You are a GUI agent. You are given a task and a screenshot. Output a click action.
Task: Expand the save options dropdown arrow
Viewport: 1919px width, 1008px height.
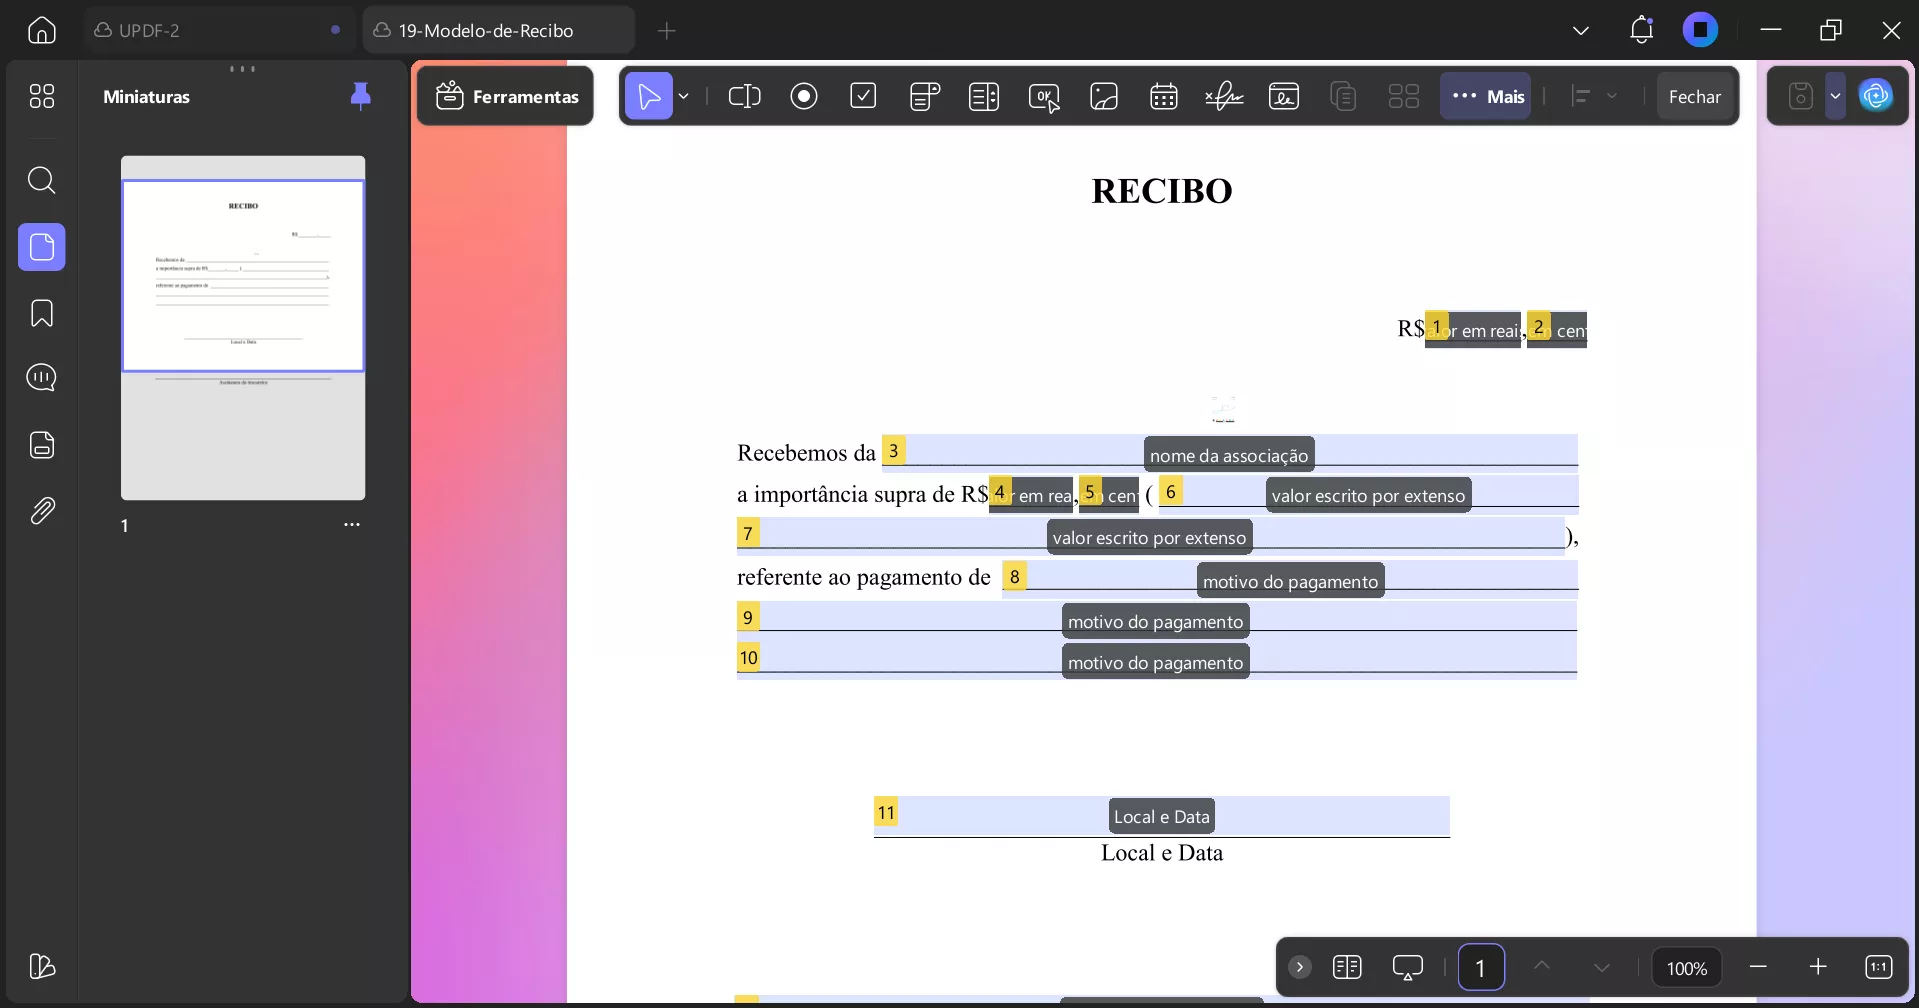pyautogui.click(x=1835, y=96)
